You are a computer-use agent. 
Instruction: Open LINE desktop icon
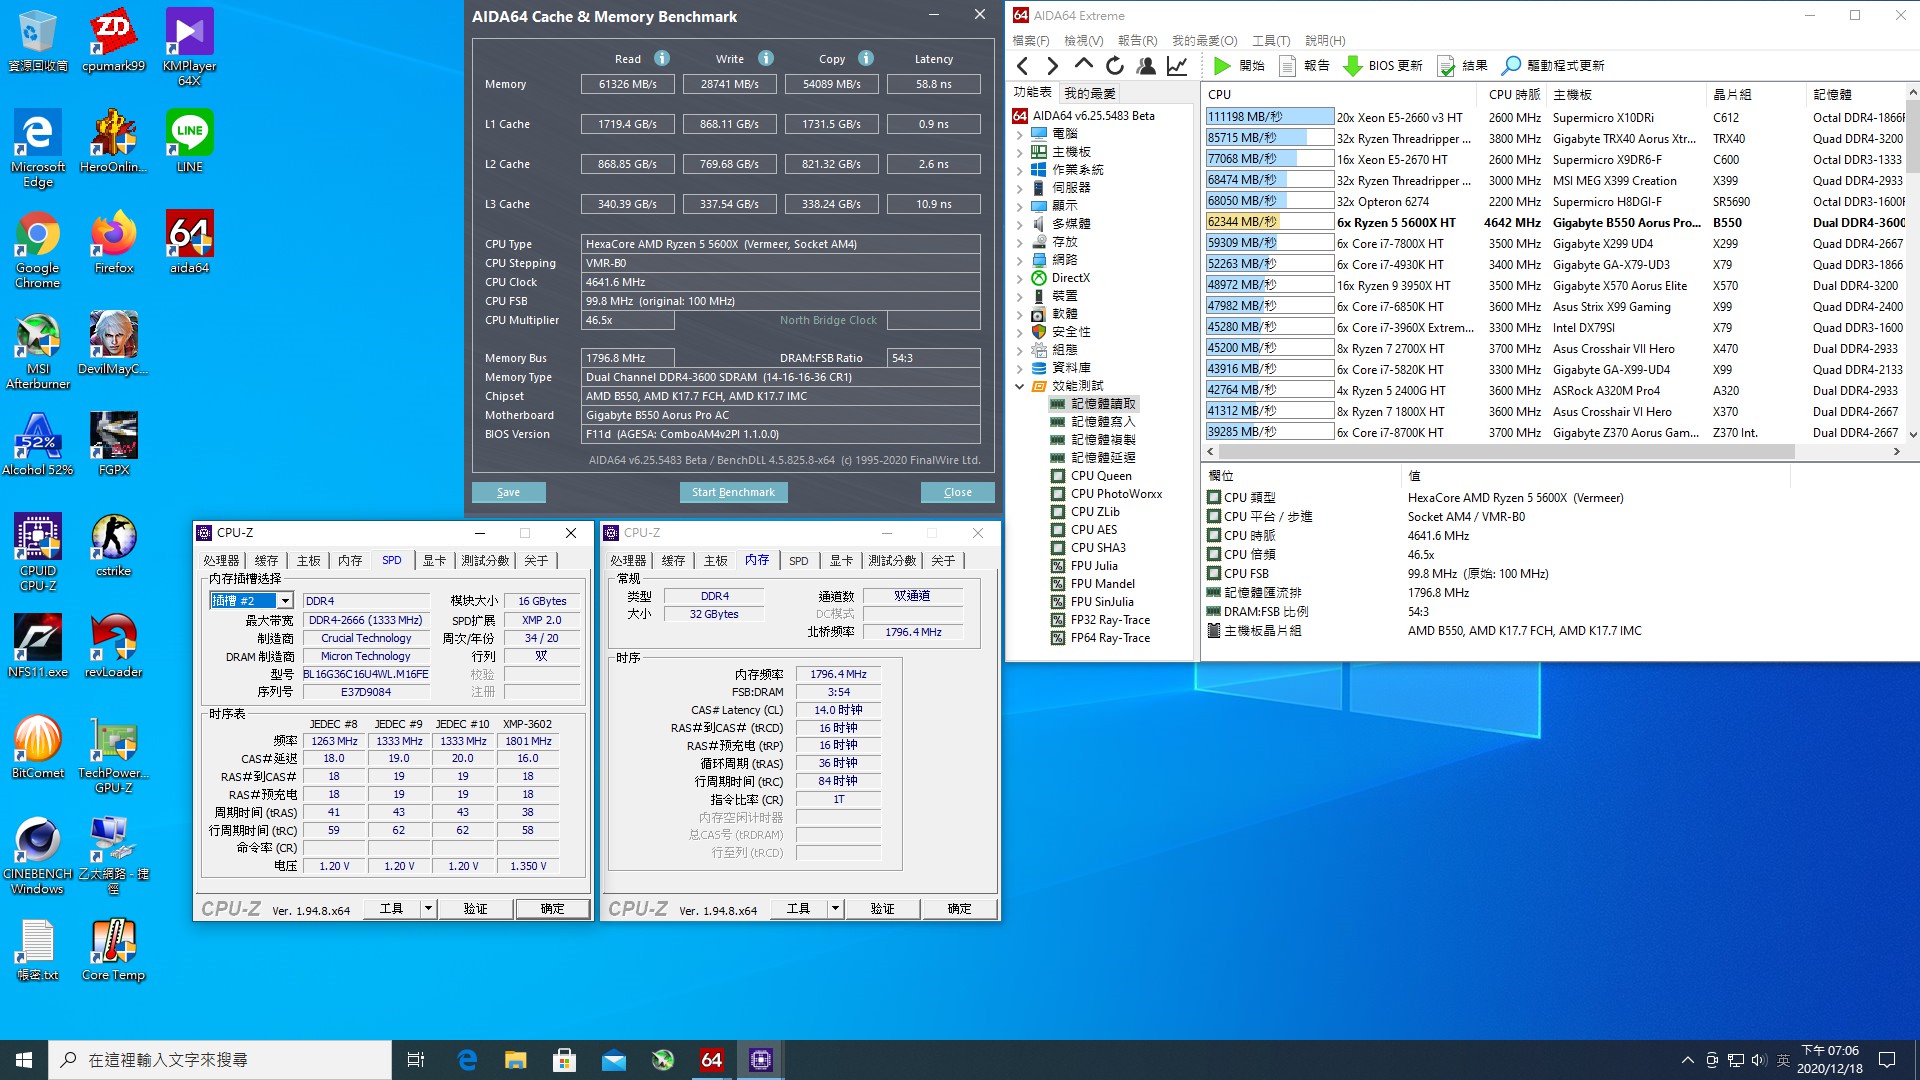pos(189,141)
